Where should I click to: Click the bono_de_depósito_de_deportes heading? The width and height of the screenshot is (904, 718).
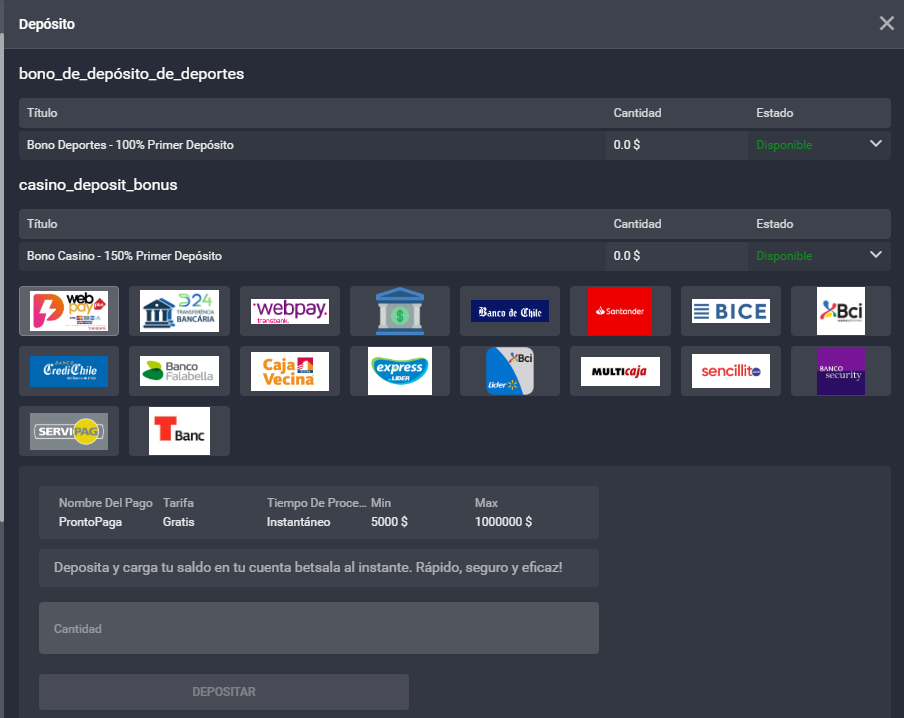[131, 74]
